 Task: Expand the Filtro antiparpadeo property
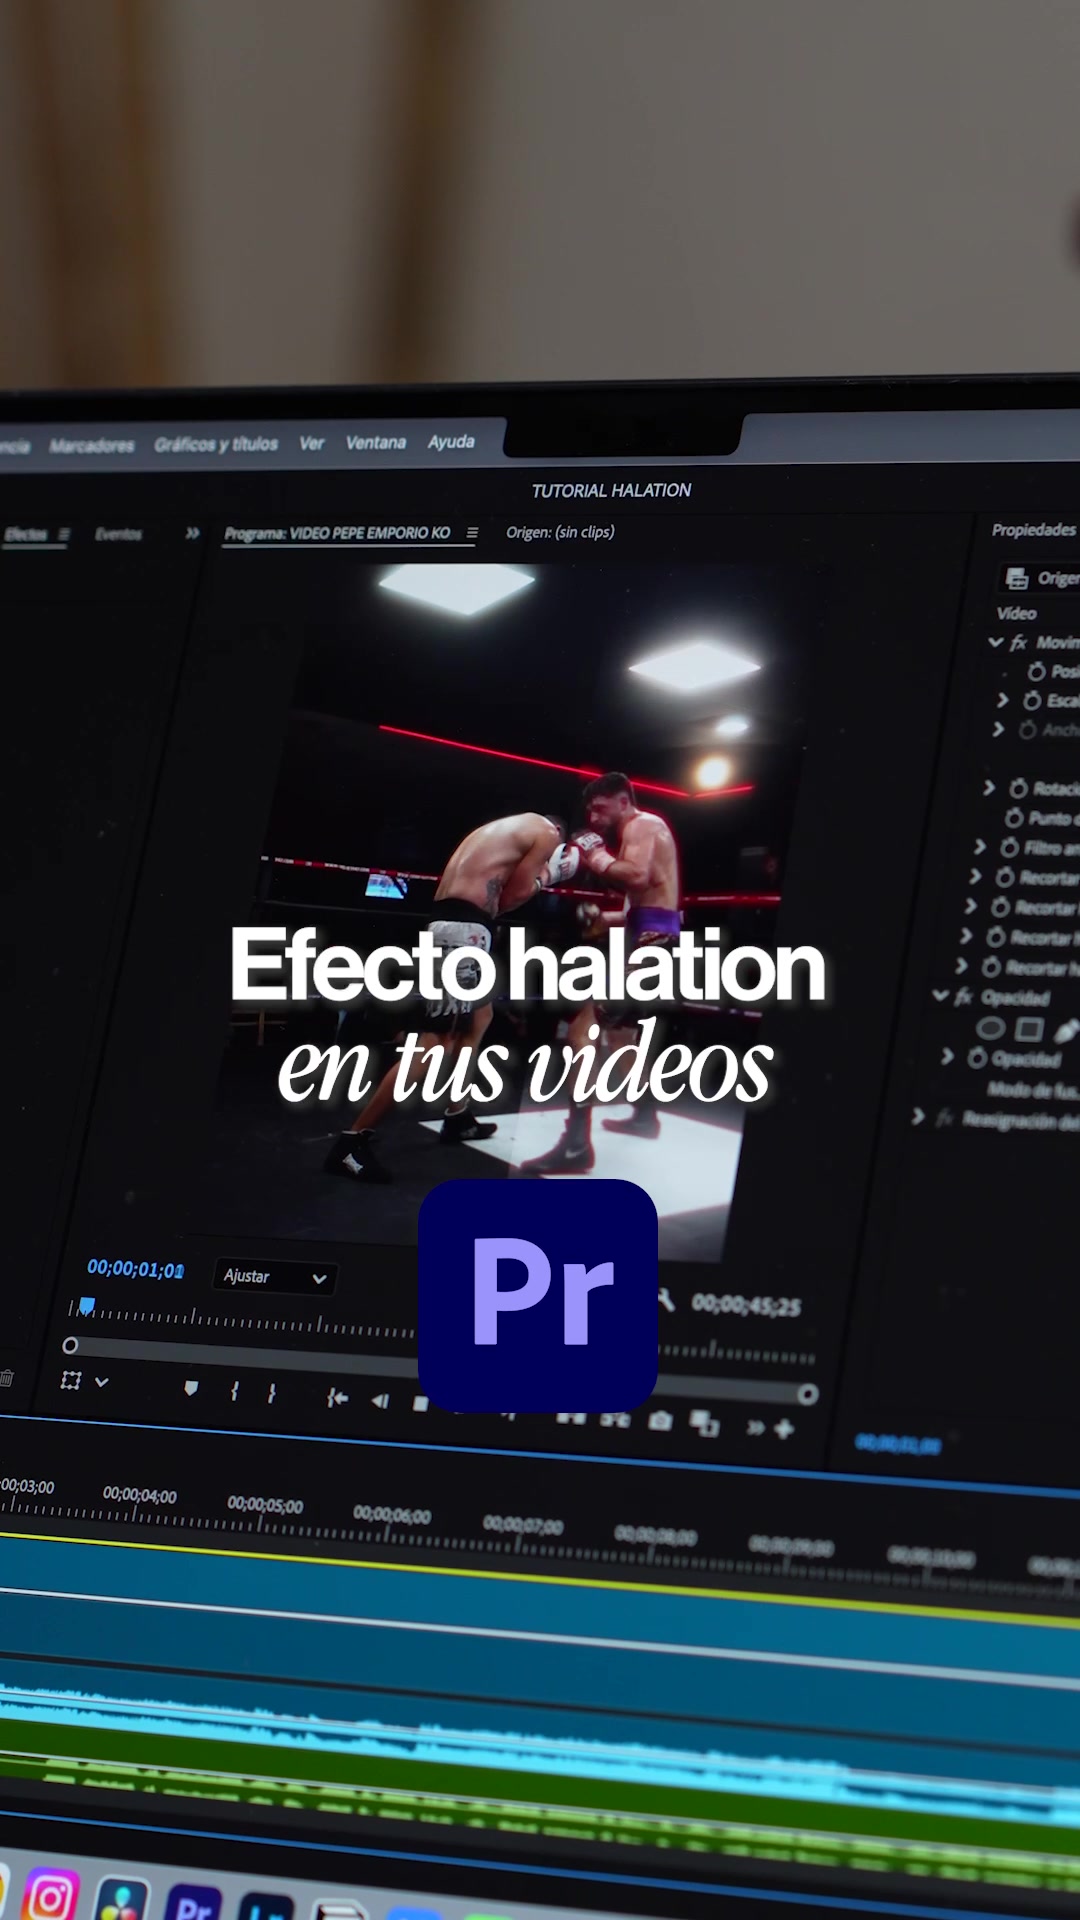point(980,847)
